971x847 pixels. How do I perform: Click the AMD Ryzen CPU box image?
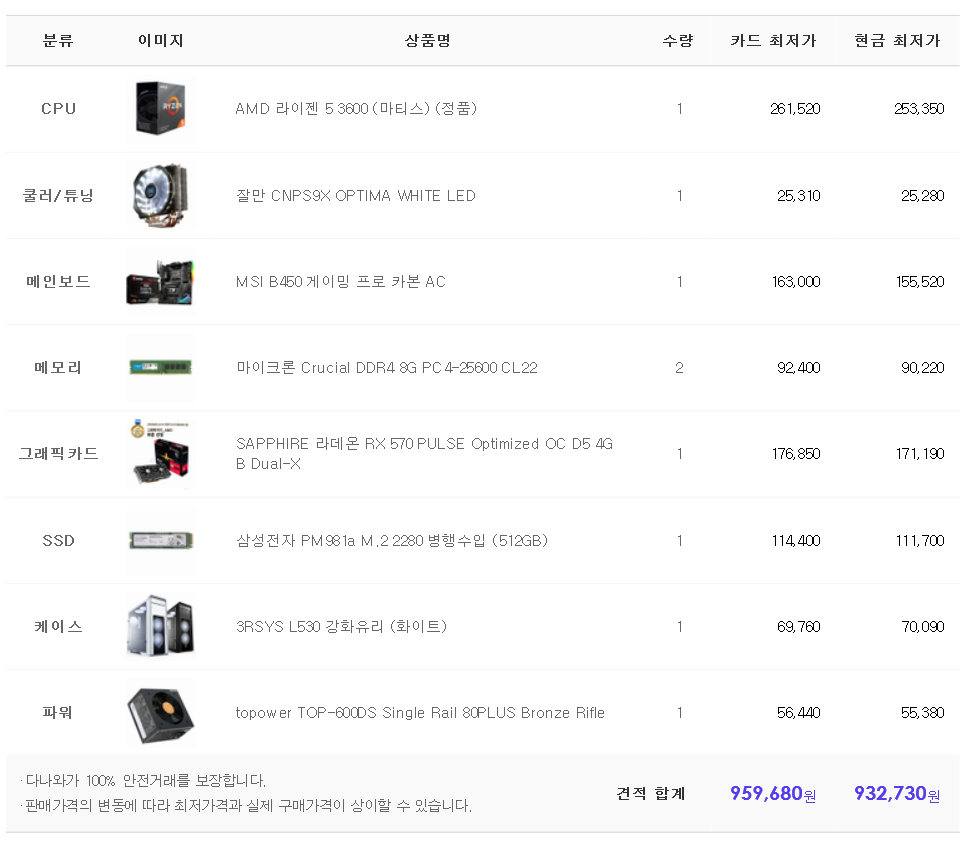(160, 108)
